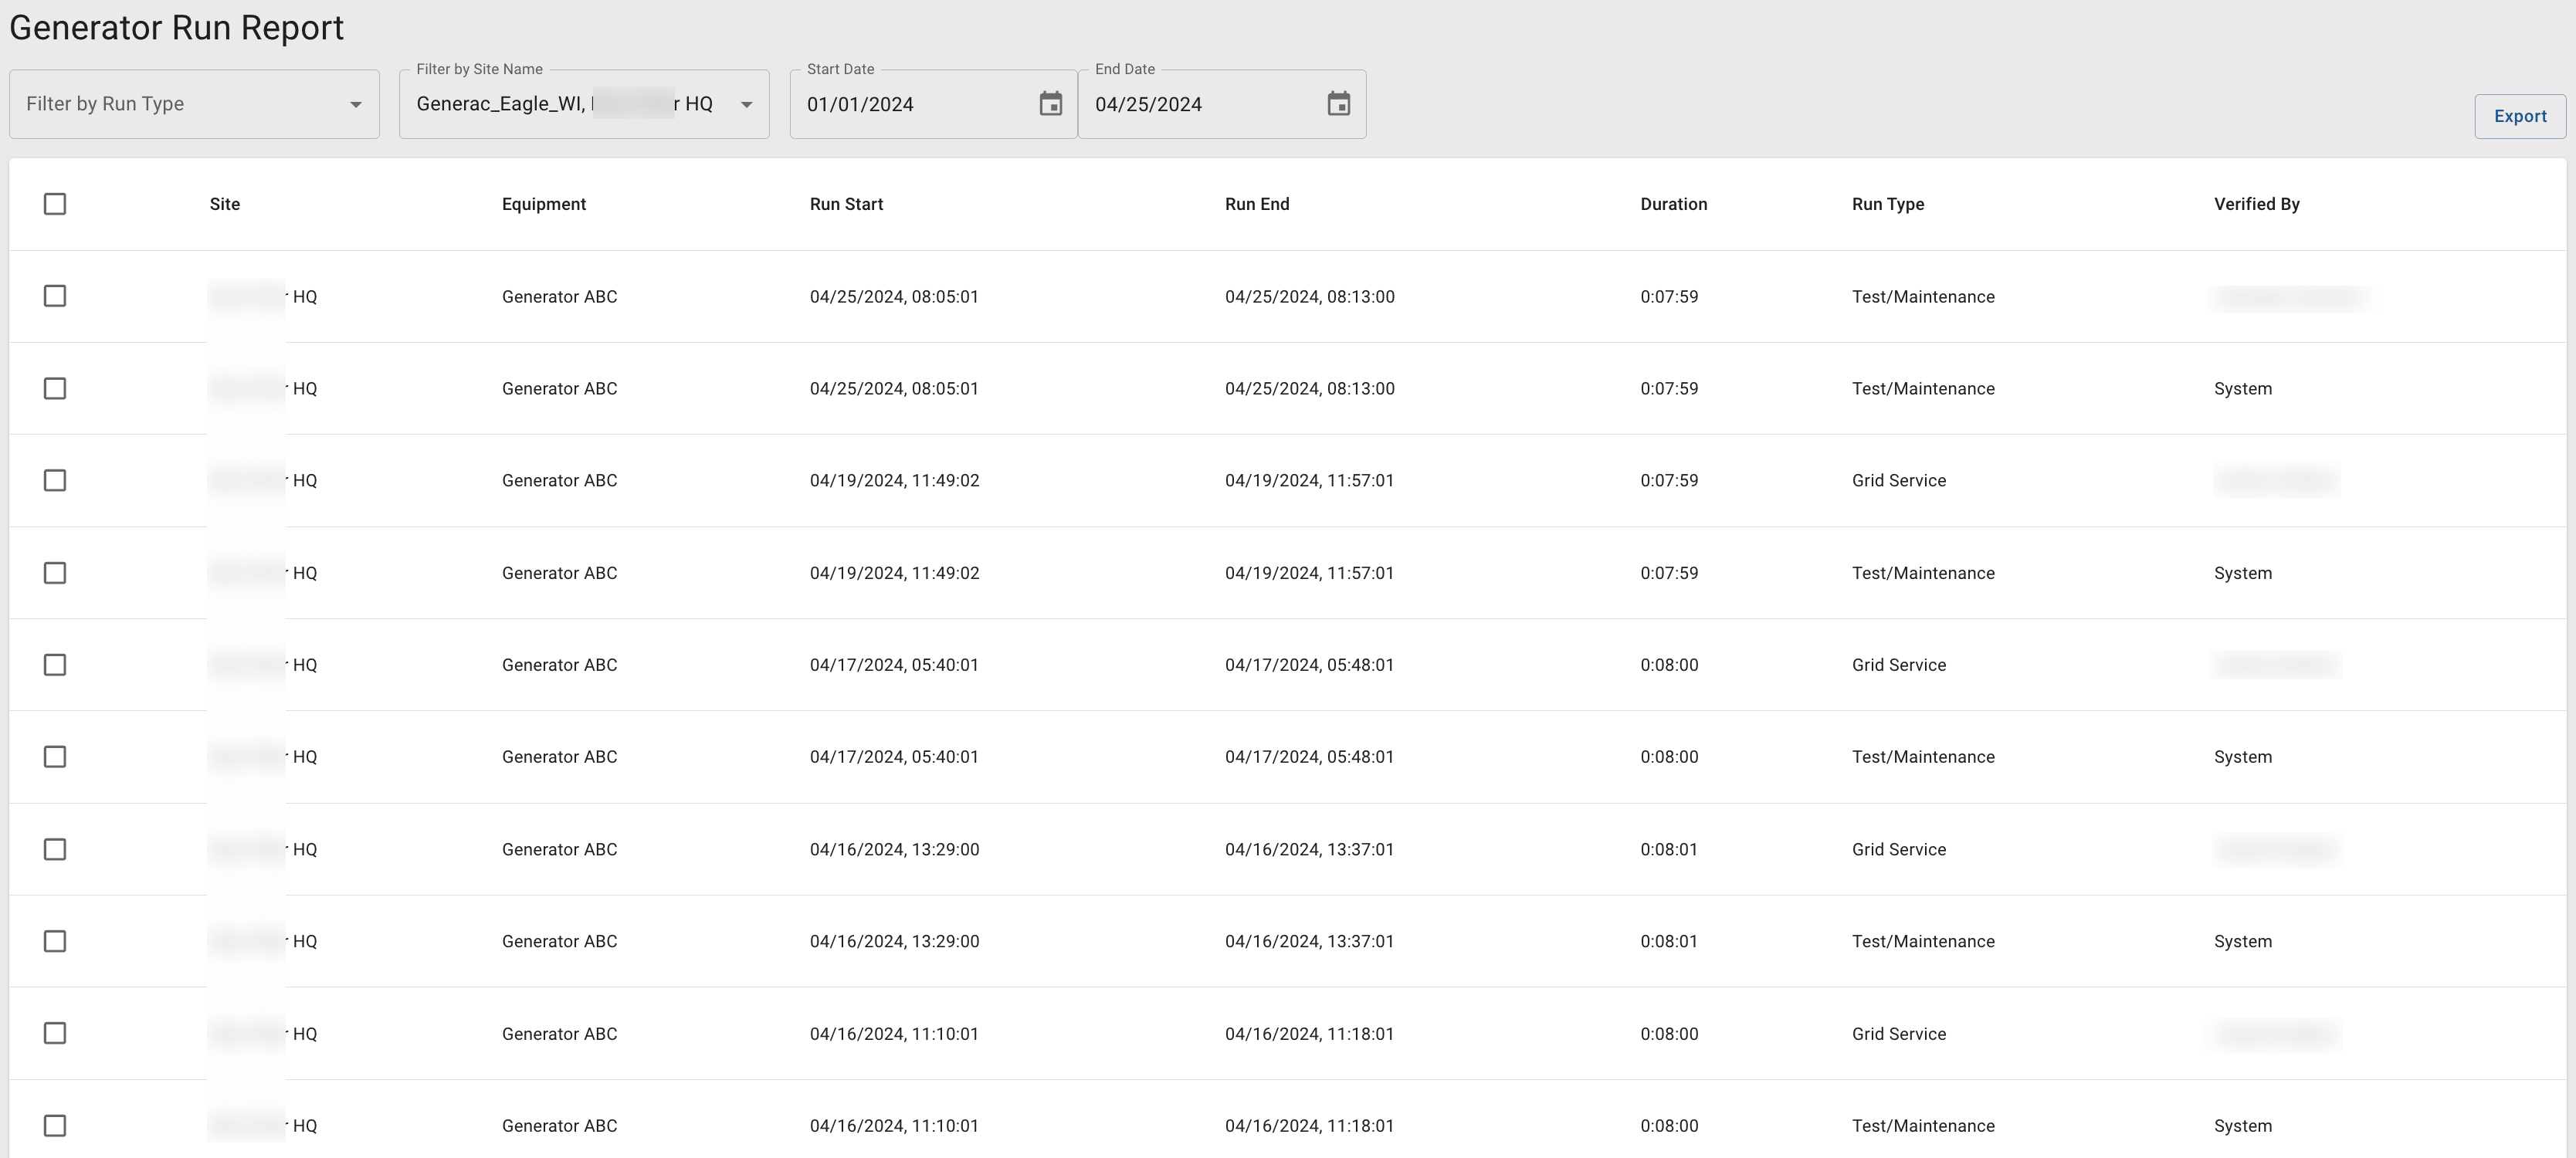The height and width of the screenshot is (1158, 2576).
Task: Select the first 04/19/2024 Grid Service row checkbox
Action: pos(55,480)
